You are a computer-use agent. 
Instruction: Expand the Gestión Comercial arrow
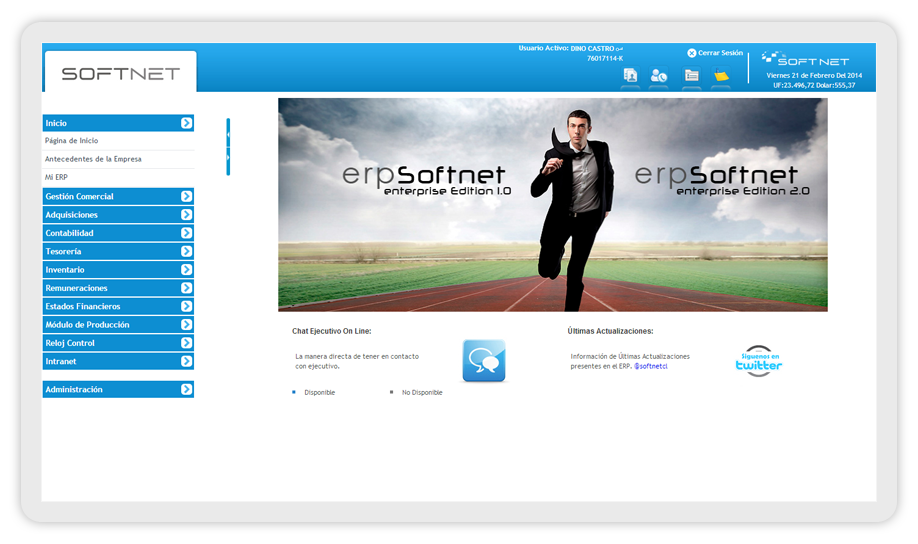186,196
